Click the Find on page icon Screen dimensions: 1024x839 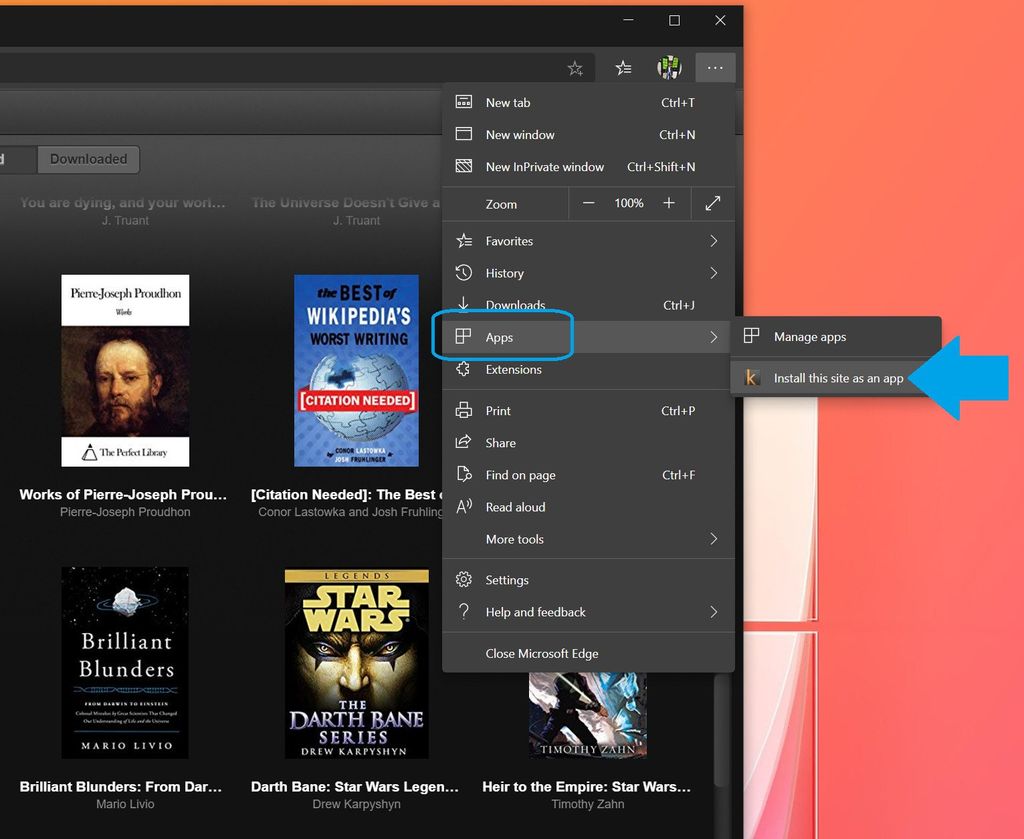coord(463,474)
